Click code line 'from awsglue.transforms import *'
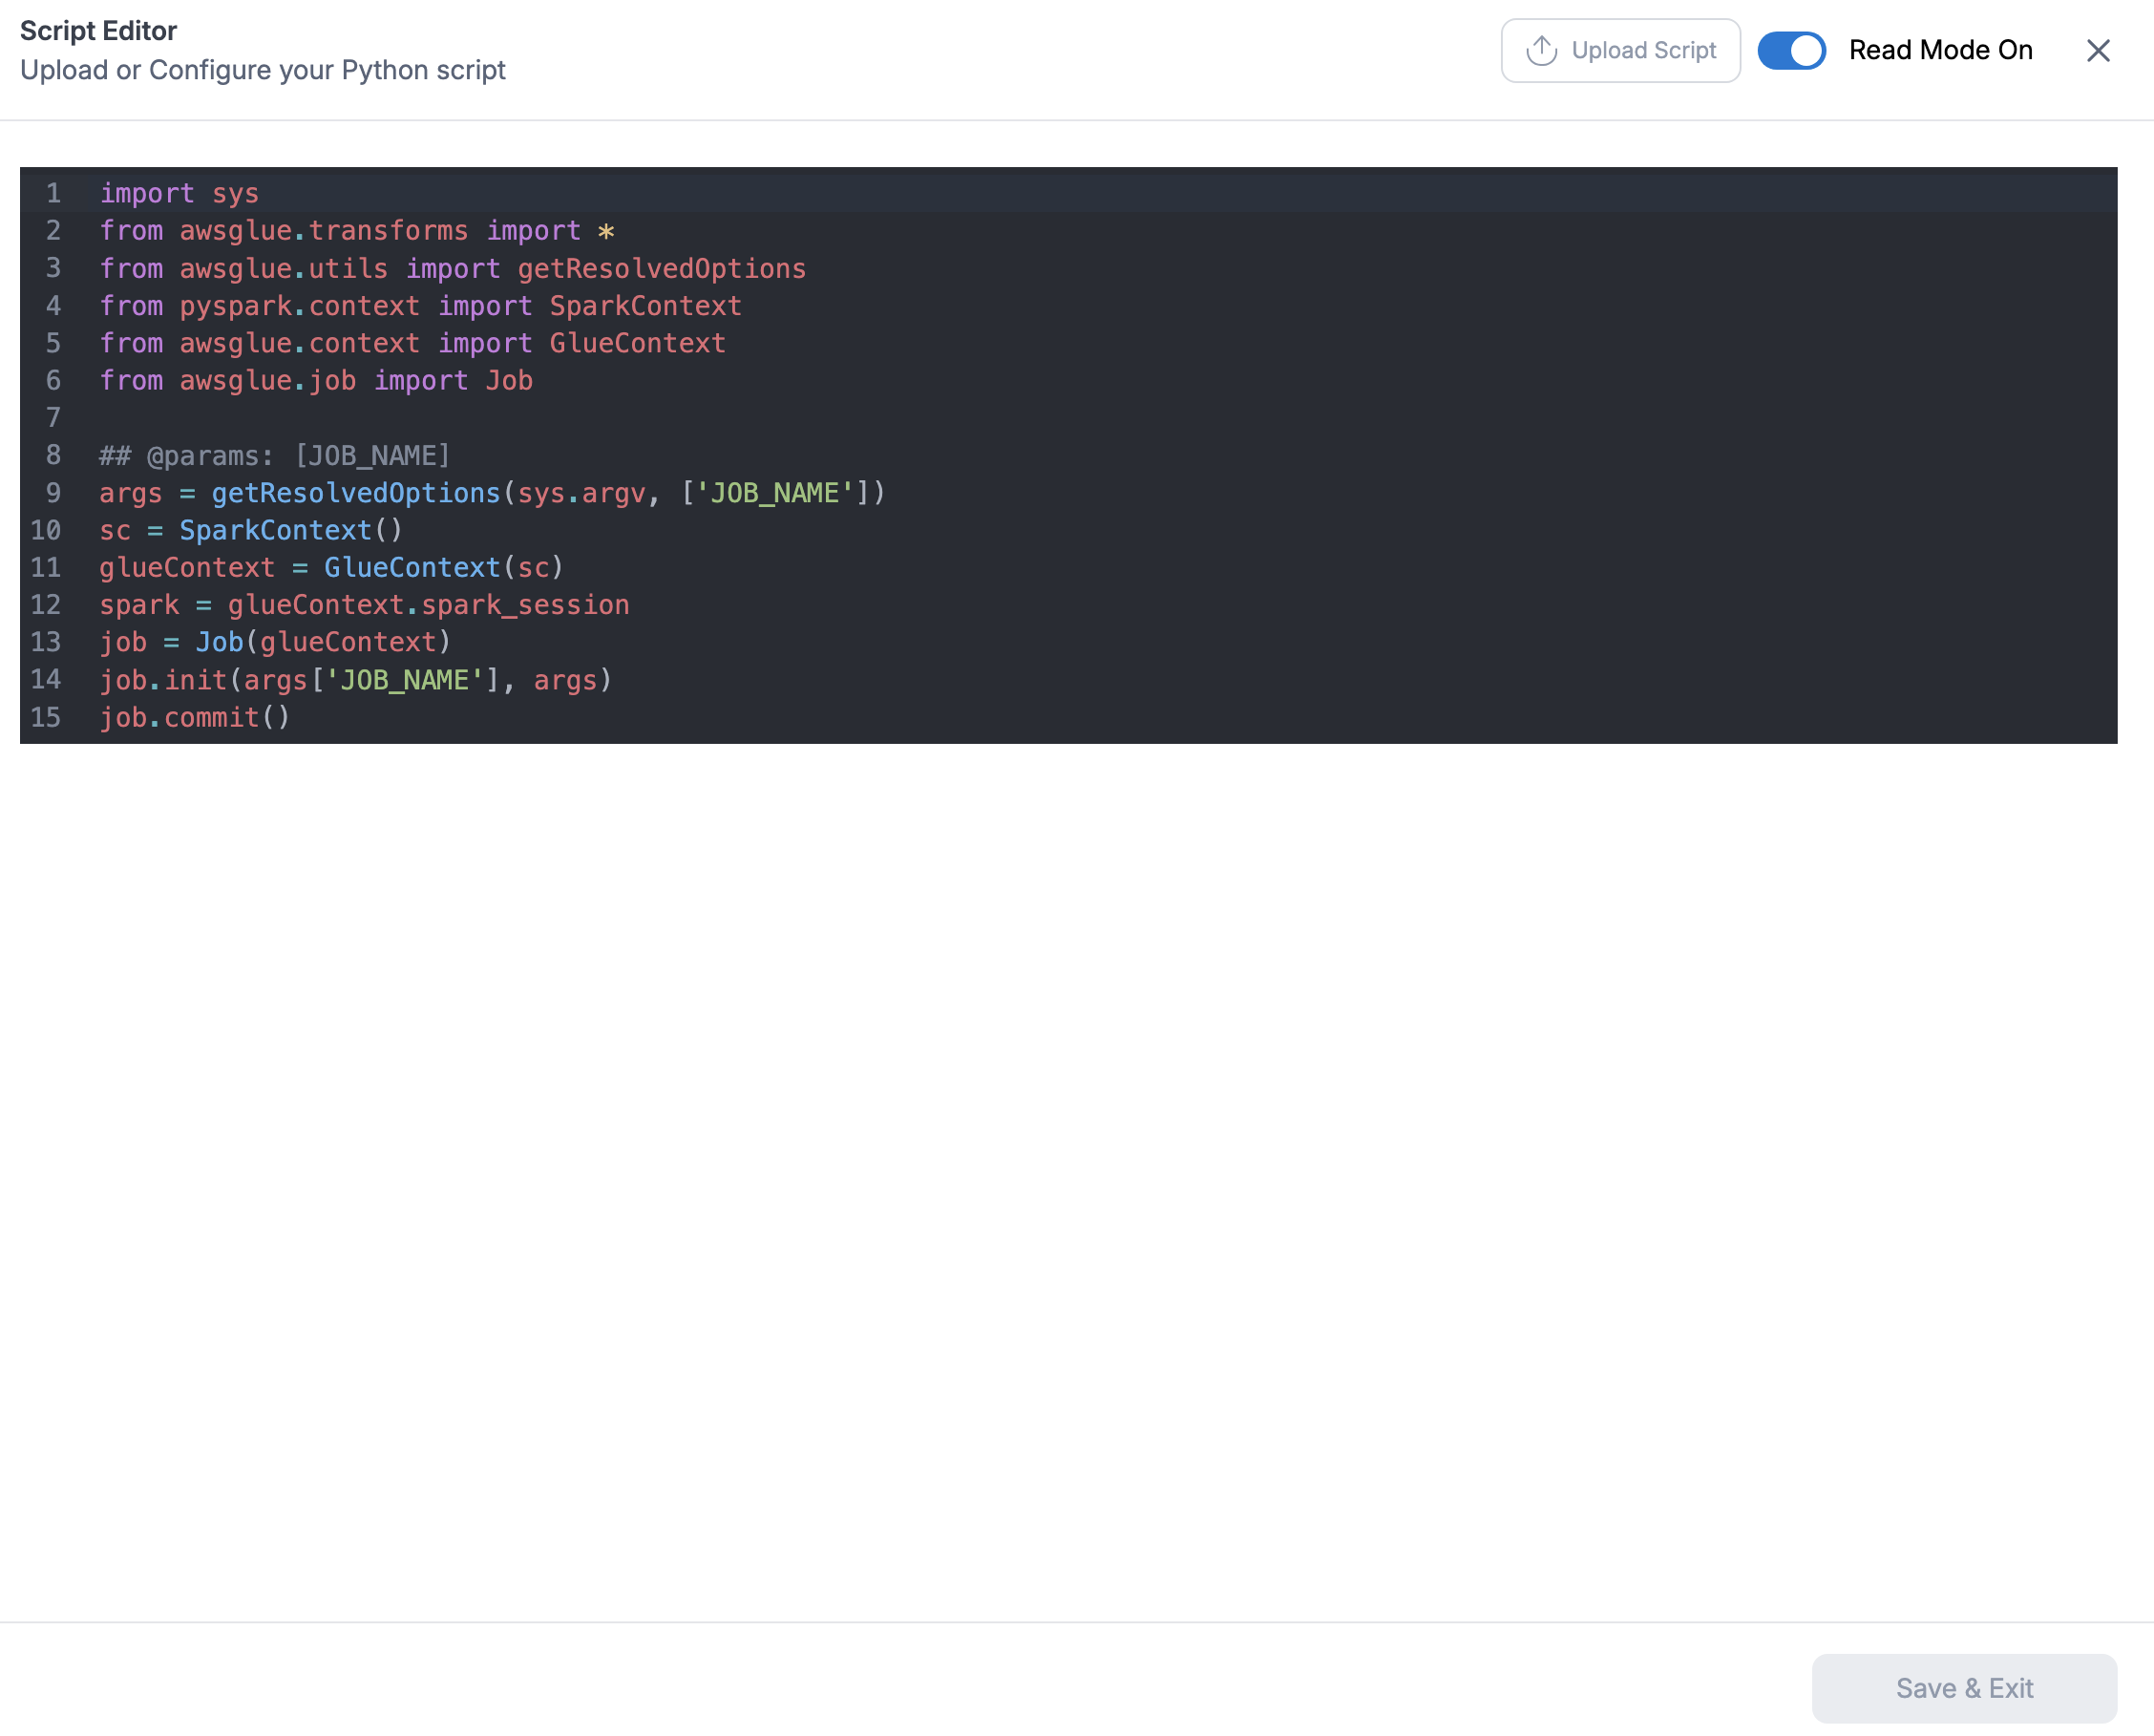Viewport: 2154px width, 1736px height. click(x=357, y=231)
